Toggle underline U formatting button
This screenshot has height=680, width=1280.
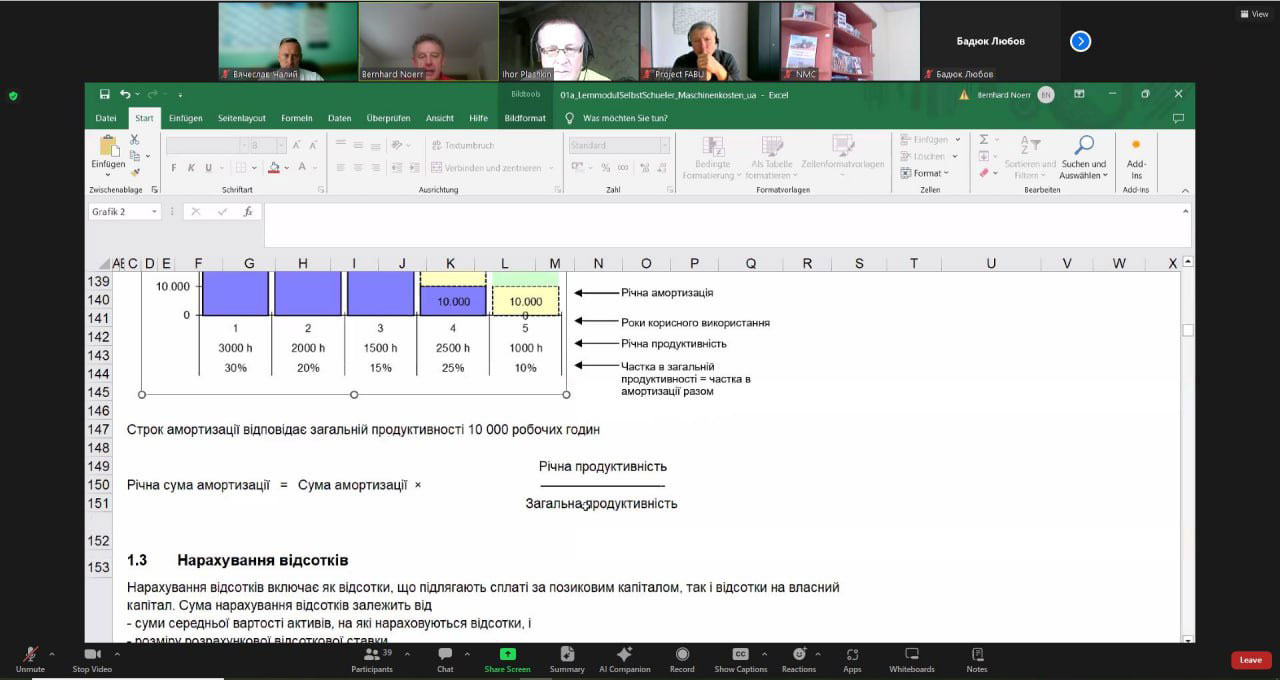coord(207,168)
